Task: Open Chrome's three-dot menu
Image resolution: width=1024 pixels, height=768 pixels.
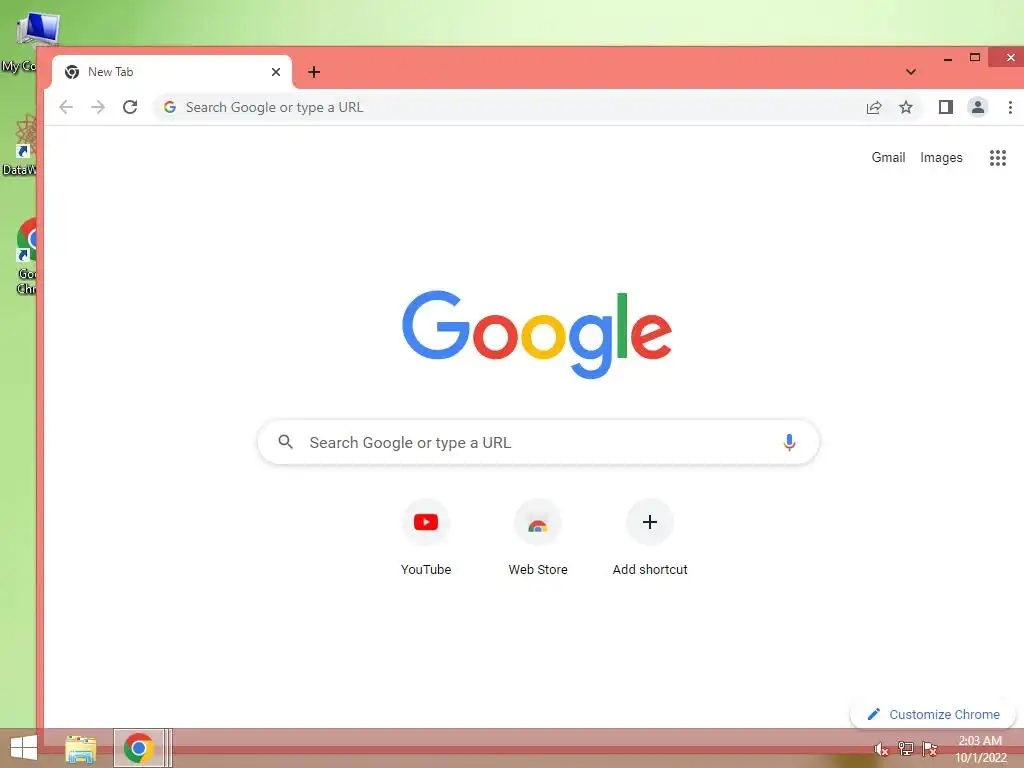Action: tap(1010, 107)
